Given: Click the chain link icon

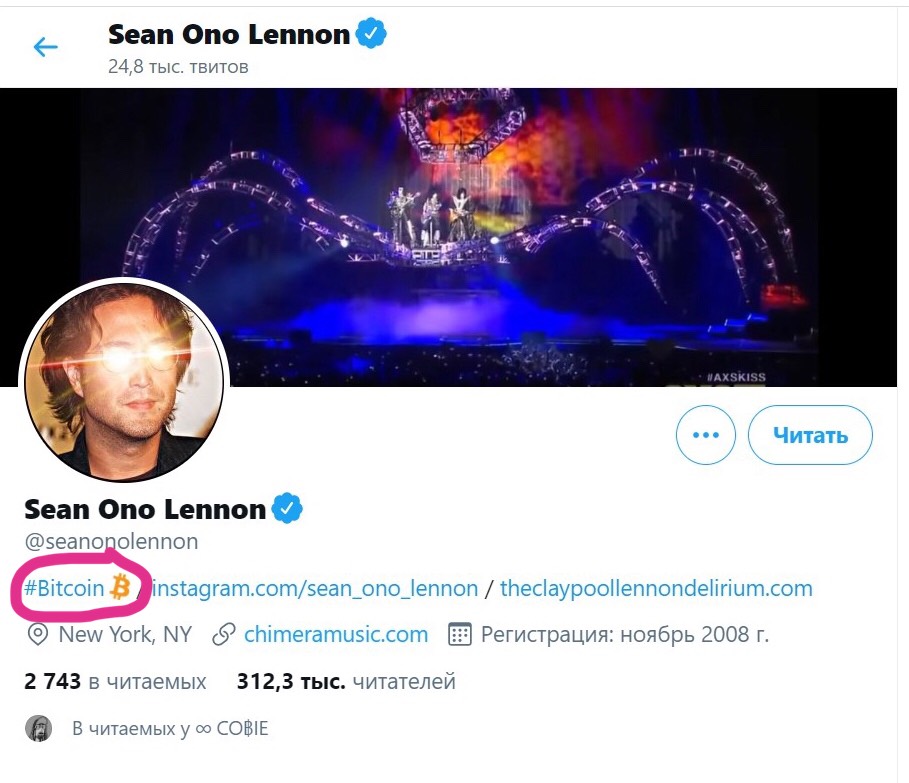Looking at the screenshot, I should tap(224, 634).
